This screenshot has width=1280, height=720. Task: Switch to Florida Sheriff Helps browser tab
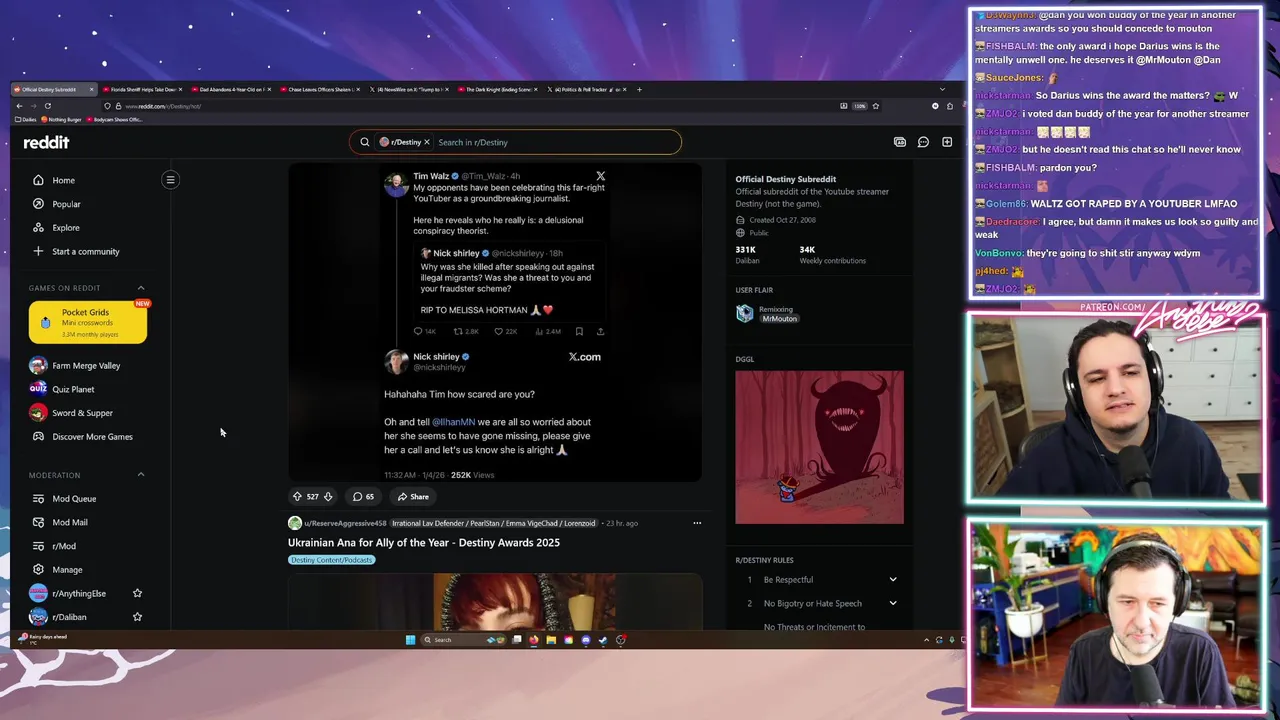(142, 89)
